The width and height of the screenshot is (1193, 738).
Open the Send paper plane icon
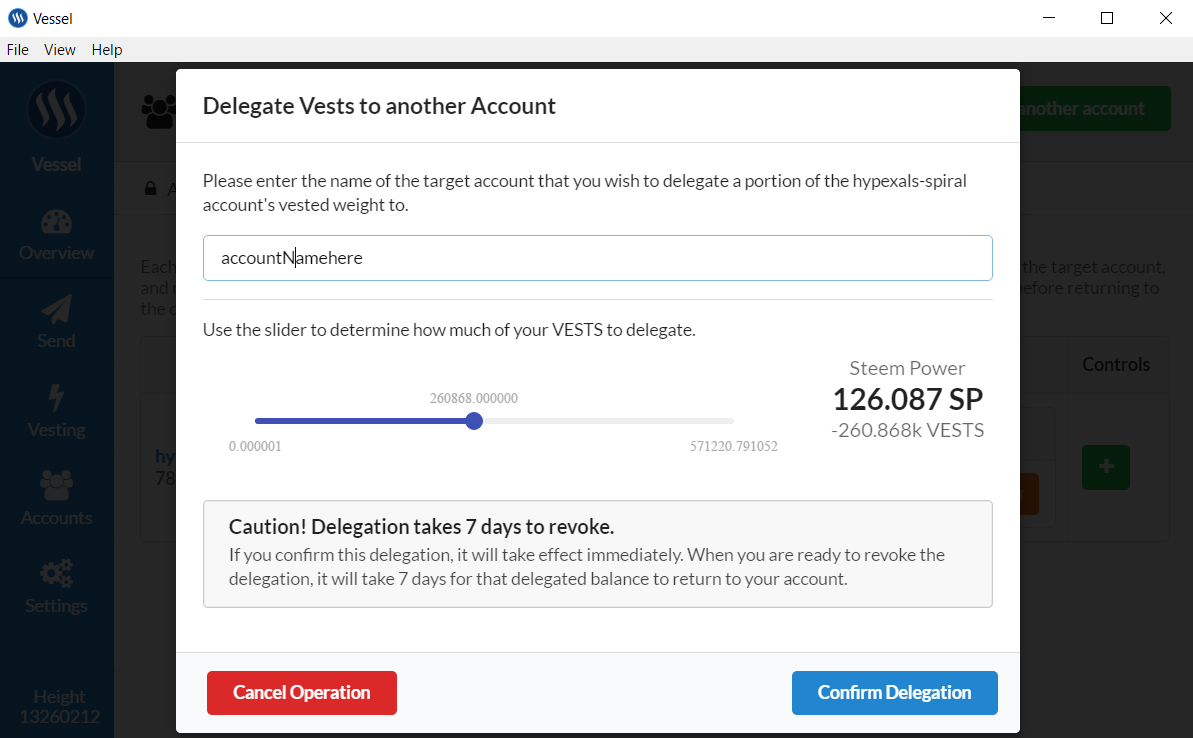coord(56,310)
